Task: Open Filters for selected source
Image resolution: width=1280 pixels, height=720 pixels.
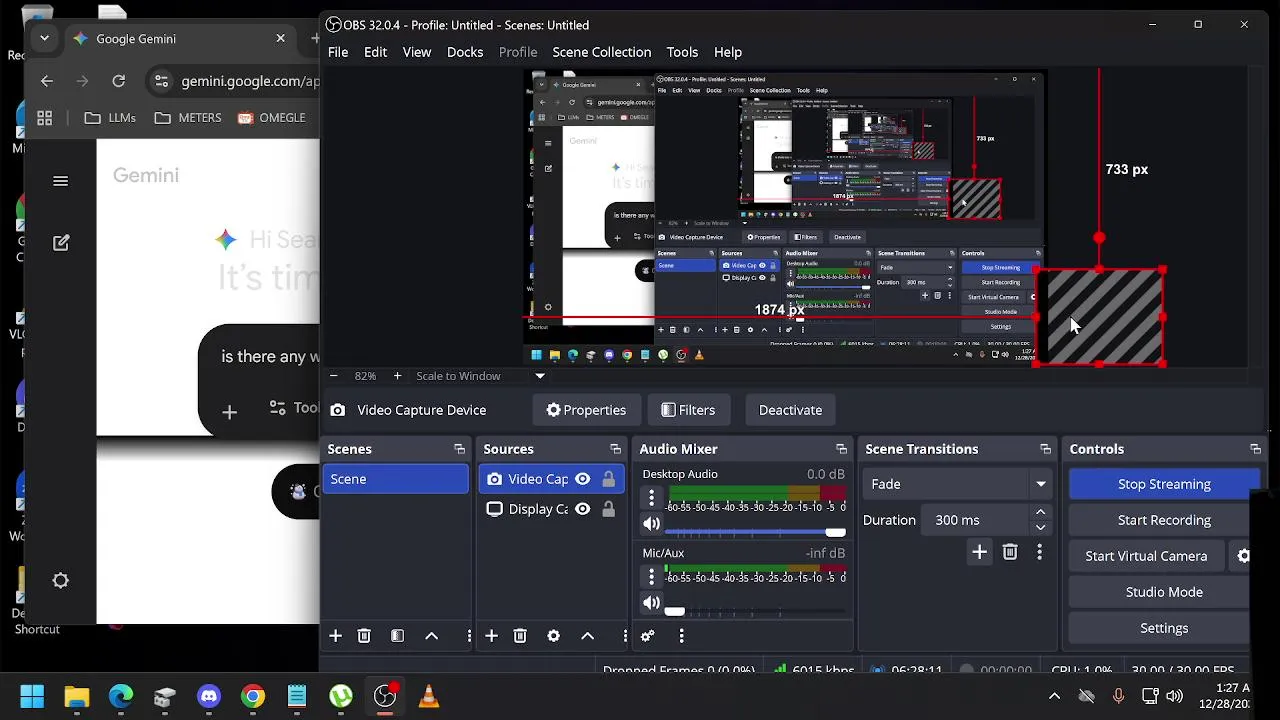Action: [x=688, y=410]
